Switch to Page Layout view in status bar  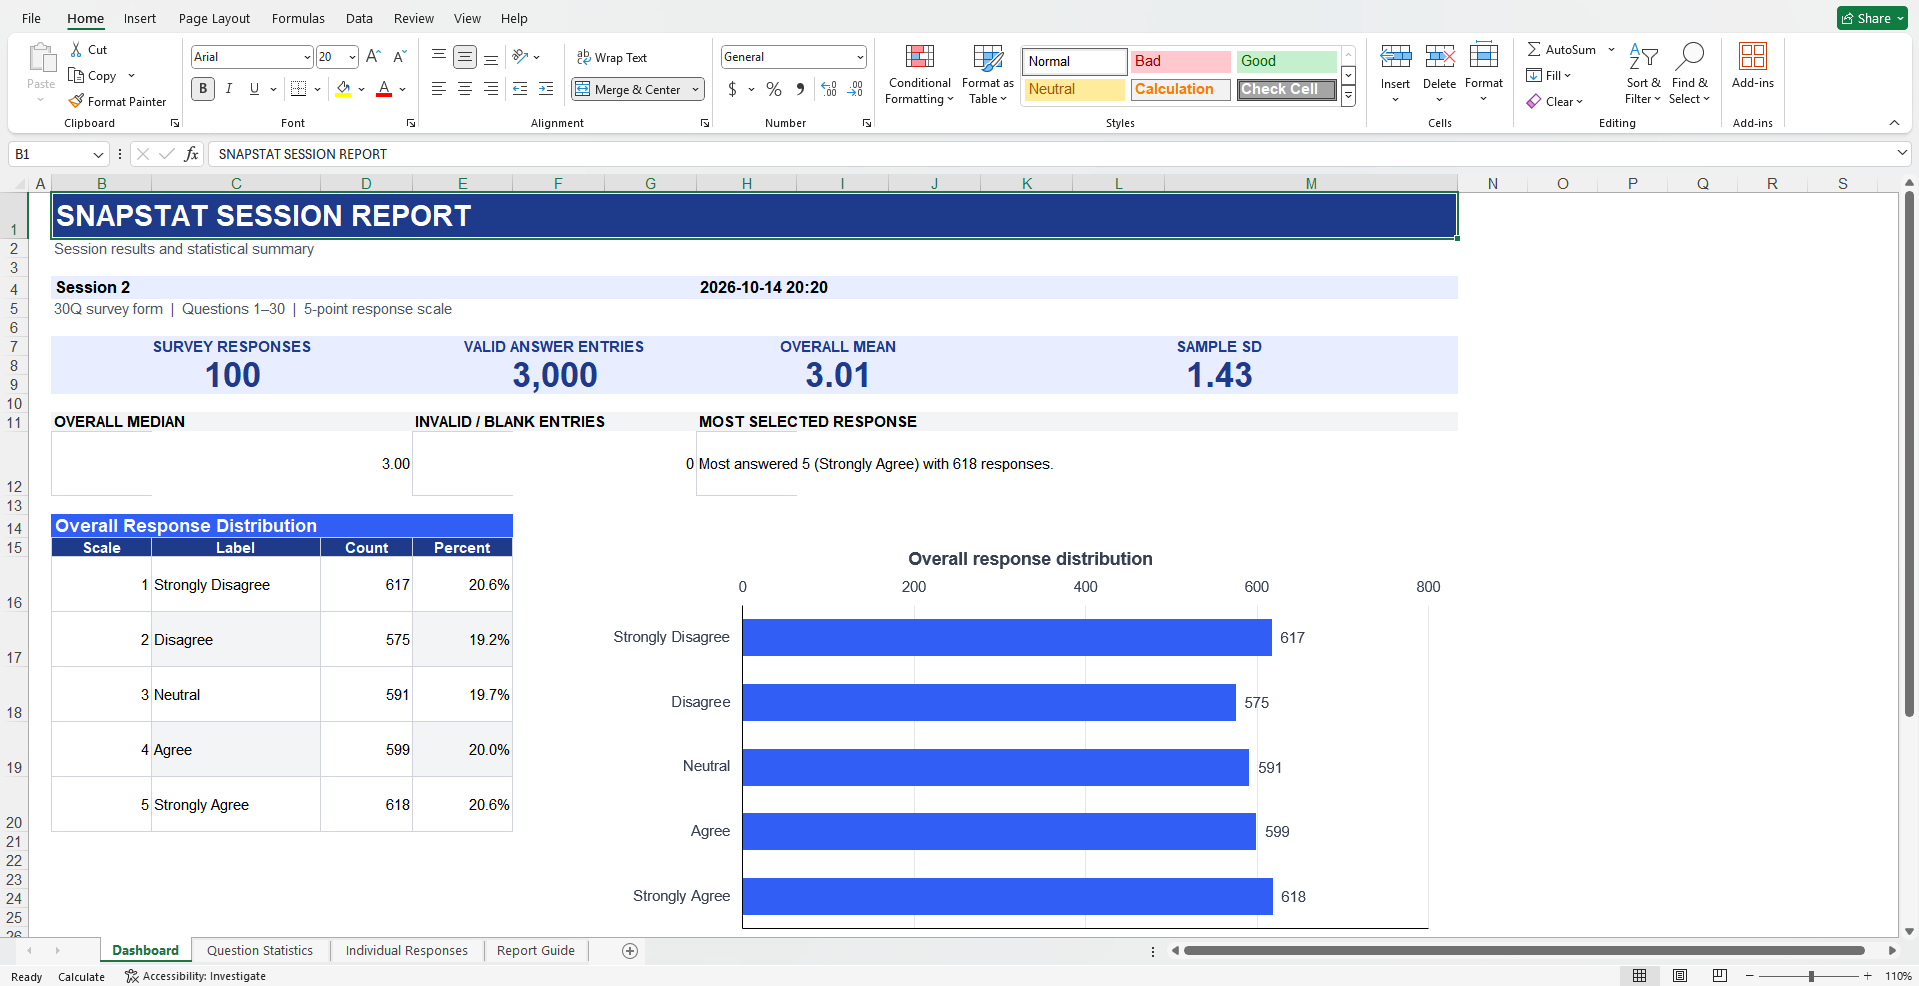[1680, 976]
